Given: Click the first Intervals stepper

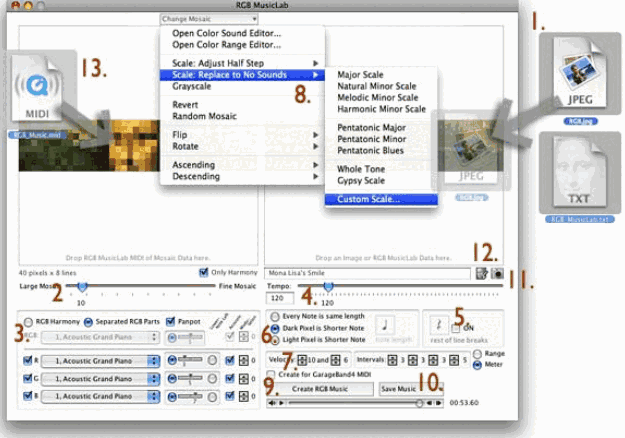Looking at the screenshot, I should [x=392, y=360].
